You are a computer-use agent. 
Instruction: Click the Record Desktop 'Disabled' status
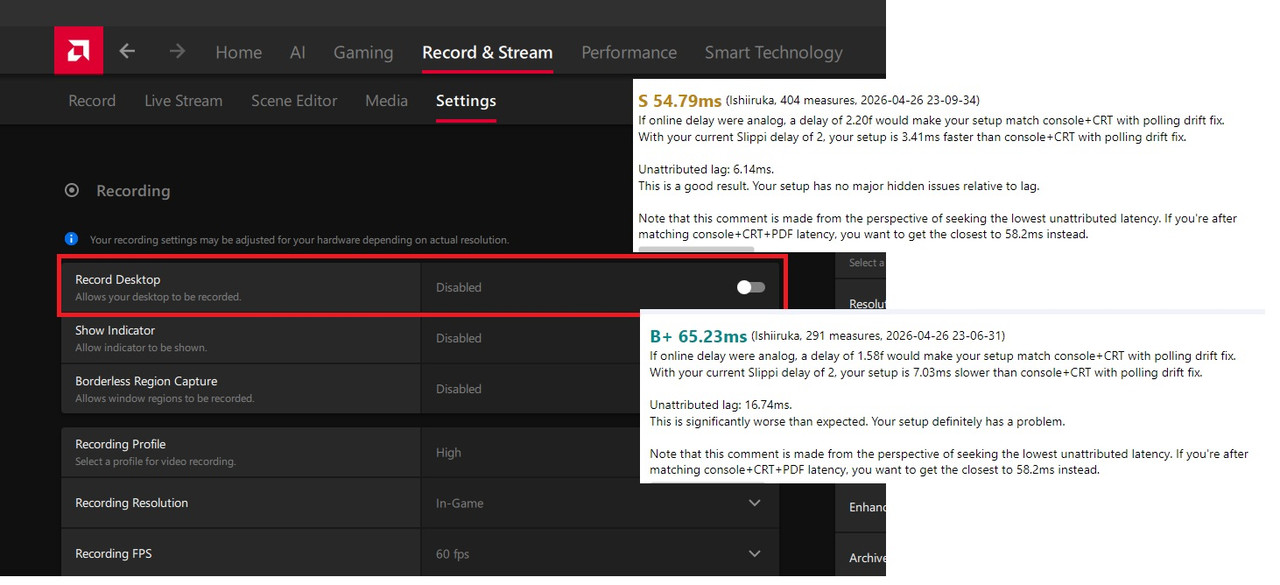(x=459, y=287)
